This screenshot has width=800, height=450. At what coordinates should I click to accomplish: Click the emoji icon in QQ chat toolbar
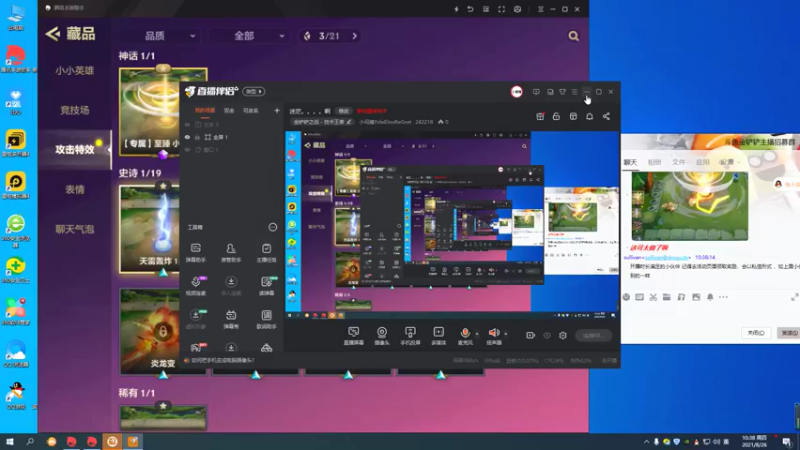[x=626, y=297]
